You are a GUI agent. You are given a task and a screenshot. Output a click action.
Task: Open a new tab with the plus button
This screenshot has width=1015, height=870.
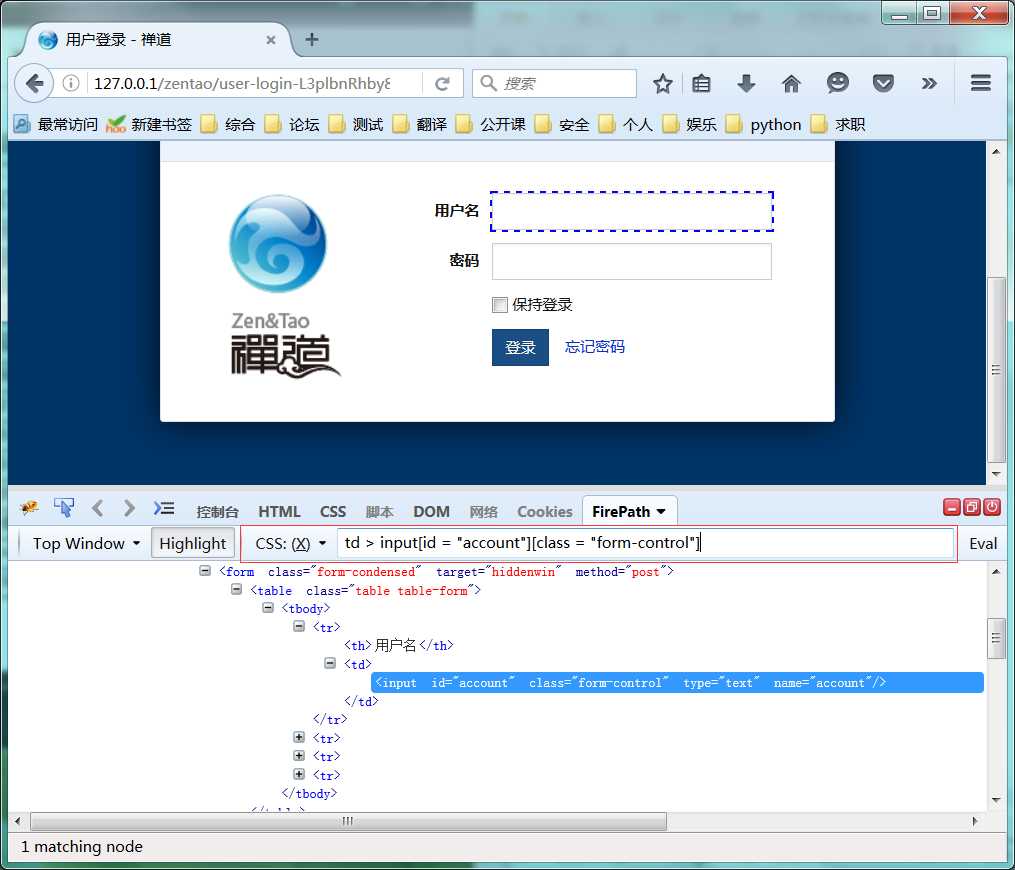(312, 39)
